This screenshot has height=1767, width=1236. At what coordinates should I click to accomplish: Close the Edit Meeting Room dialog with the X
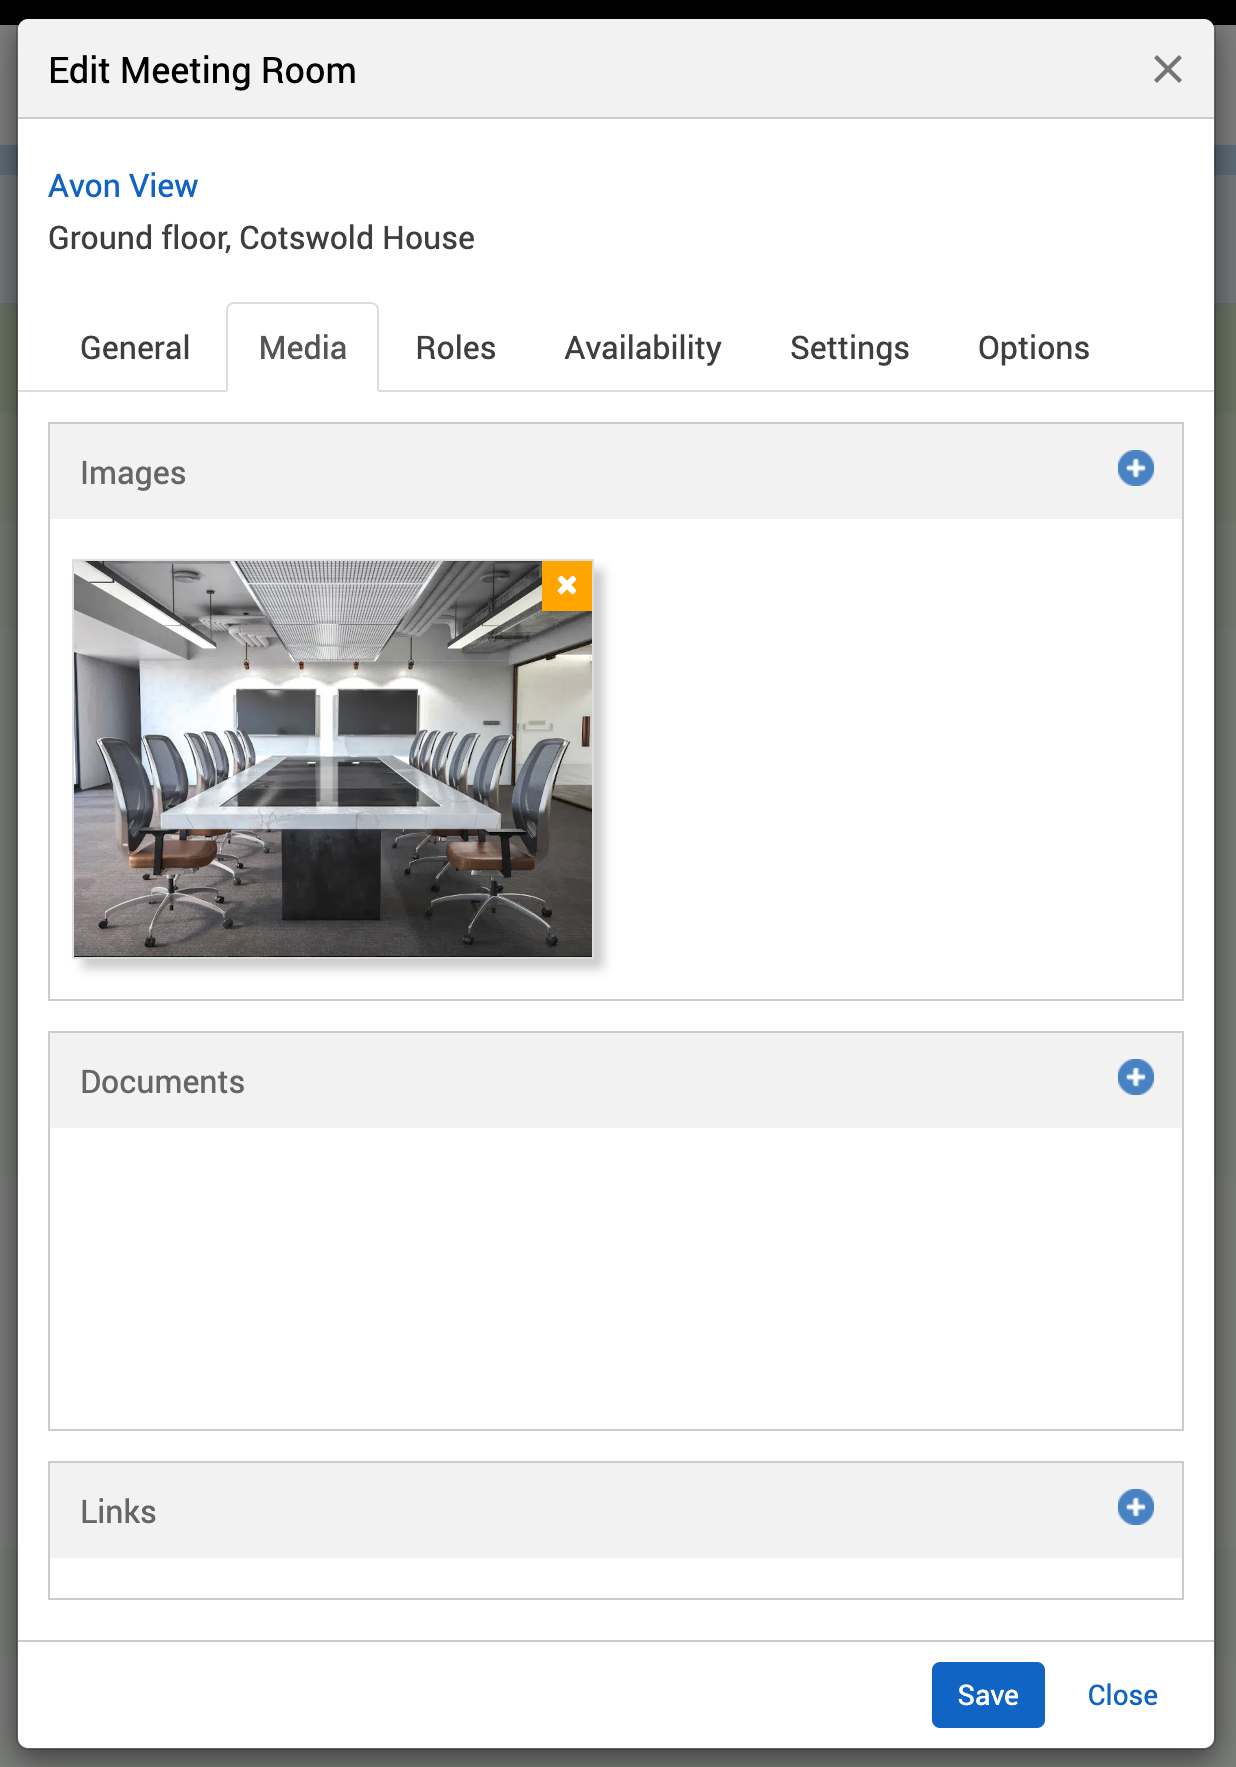(1167, 70)
